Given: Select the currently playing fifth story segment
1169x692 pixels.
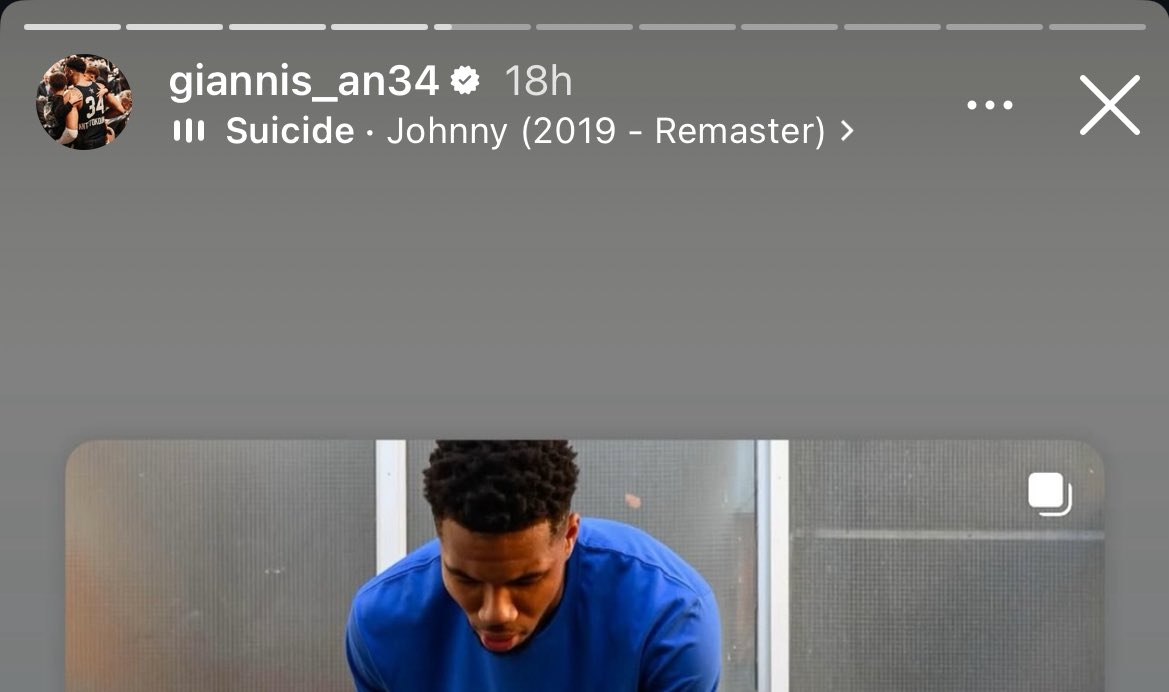Looking at the screenshot, I should click(482, 27).
